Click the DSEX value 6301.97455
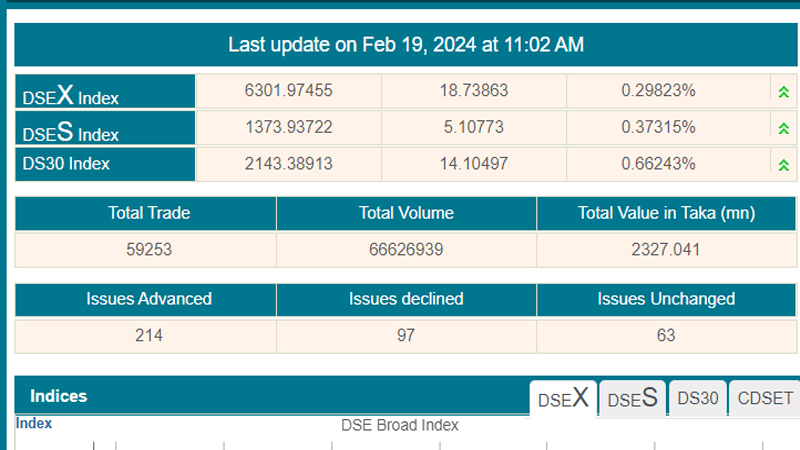Image resolution: width=800 pixels, height=450 pixels. click(288, 91)
